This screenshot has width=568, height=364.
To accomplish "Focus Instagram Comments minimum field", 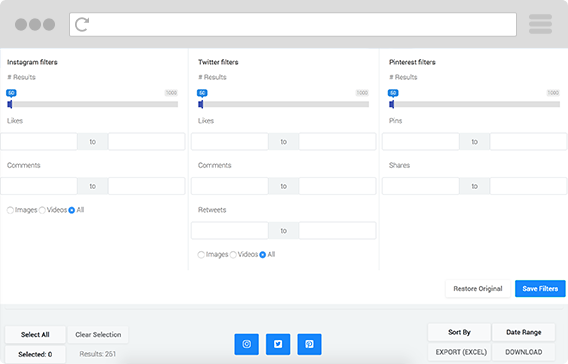I will (39, 186).
